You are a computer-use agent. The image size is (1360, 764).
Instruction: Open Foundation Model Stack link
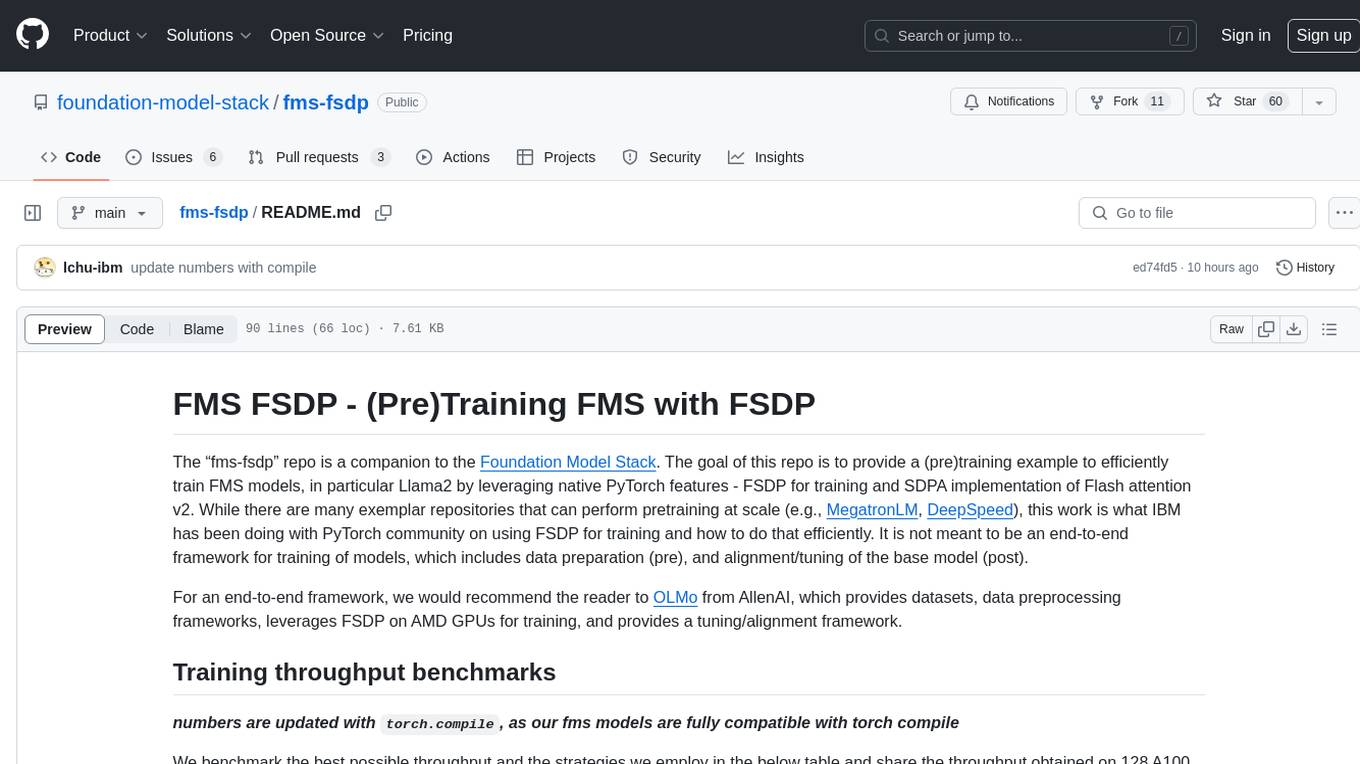[x=568, y=462]
